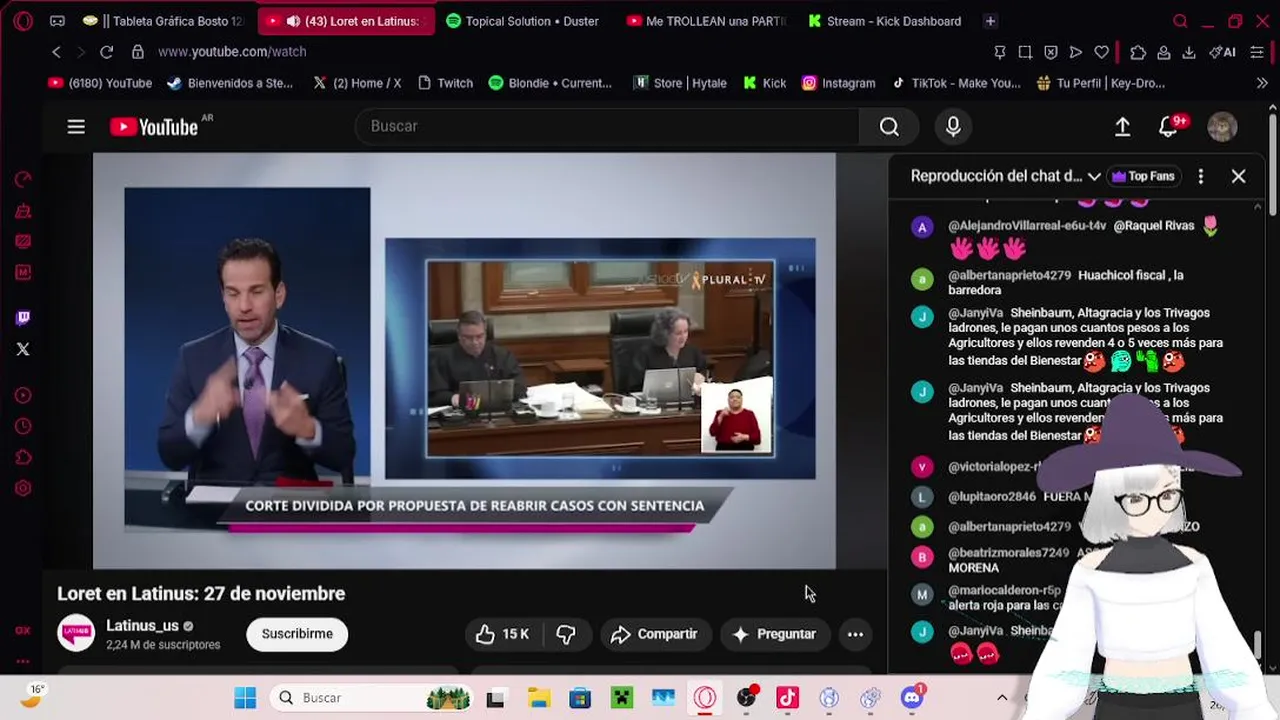1280x720 pixels.
Task: Open the YouTube account avatar menu
Action: pyautogui.click(x=1222, y=126)
